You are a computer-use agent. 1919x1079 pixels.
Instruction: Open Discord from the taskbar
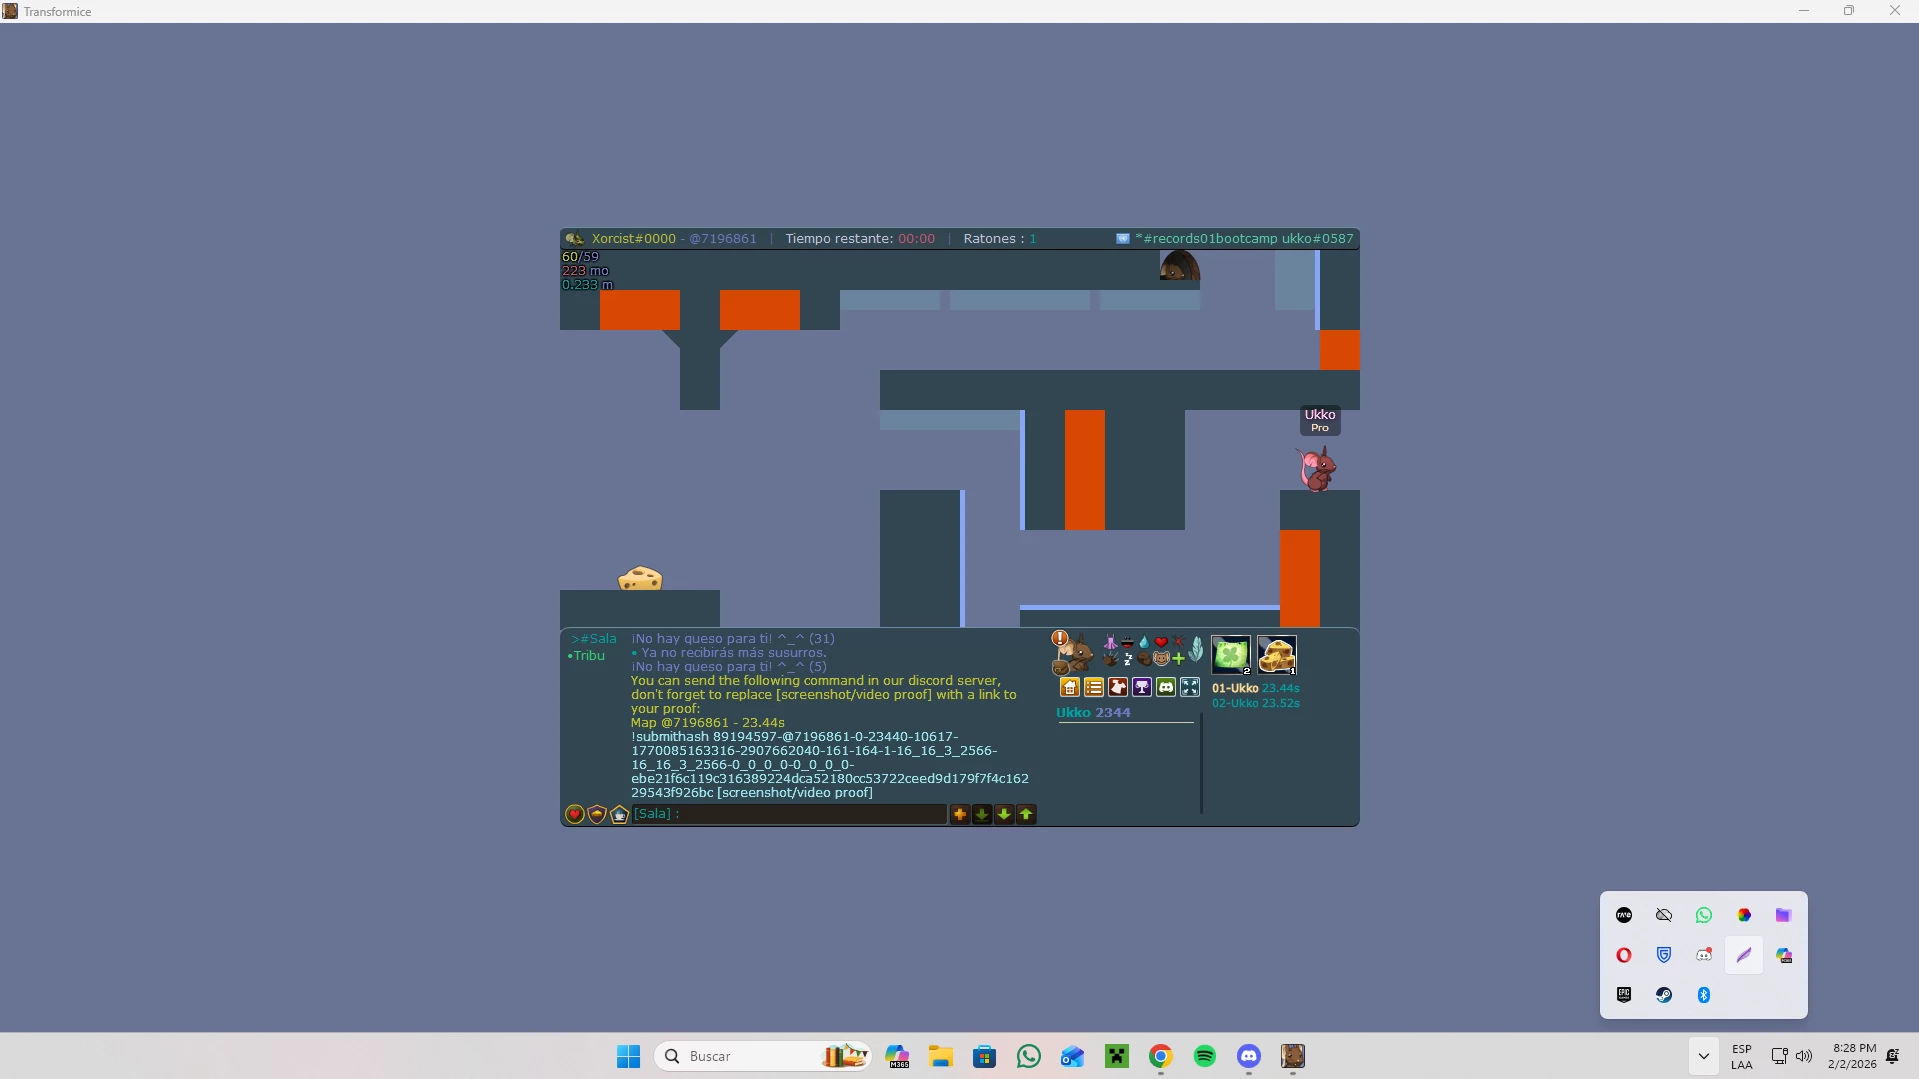click(x=1249, y=1056)
